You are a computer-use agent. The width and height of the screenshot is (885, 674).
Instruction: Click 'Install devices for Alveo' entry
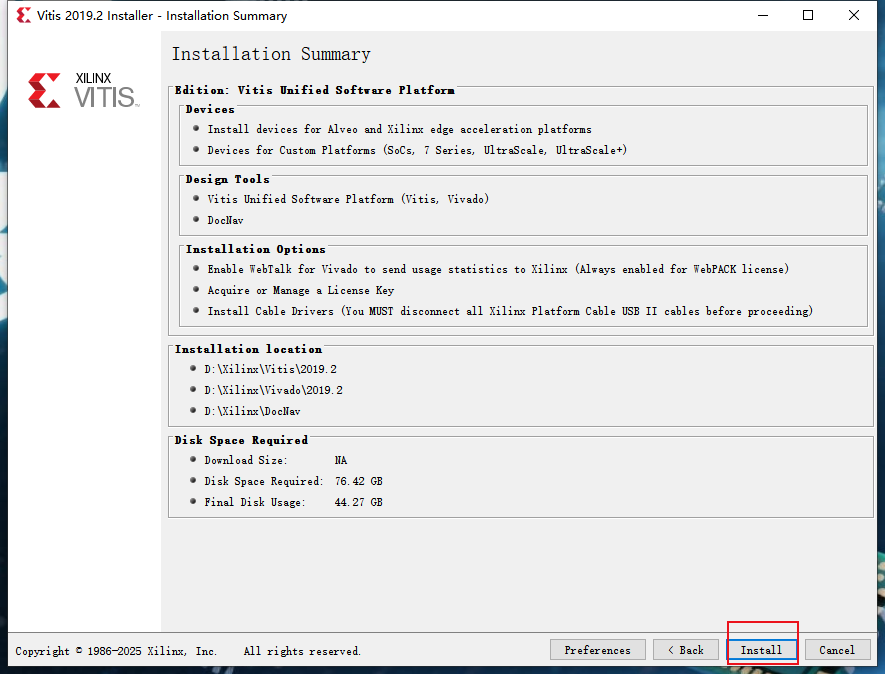click(400, 129)
